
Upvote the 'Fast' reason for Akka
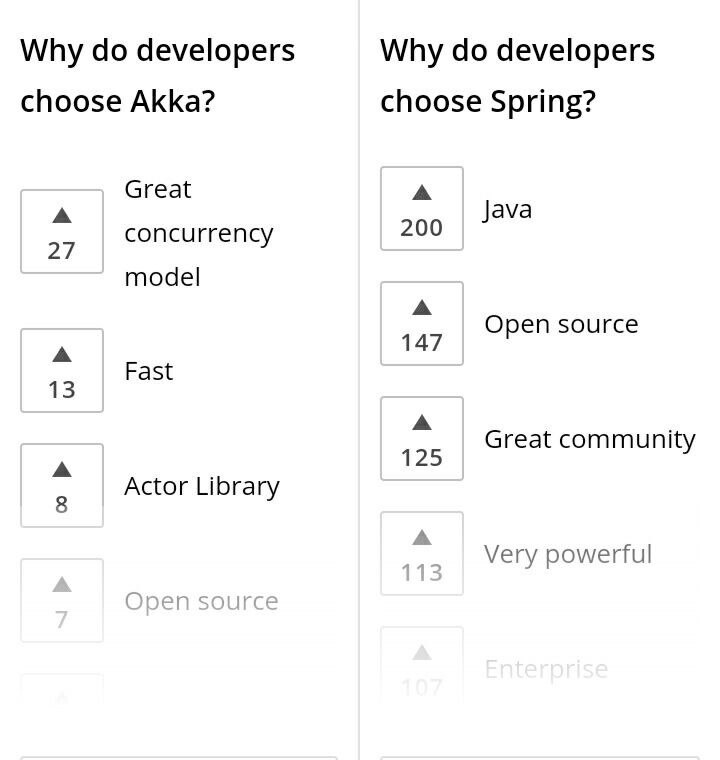[62, 371]
